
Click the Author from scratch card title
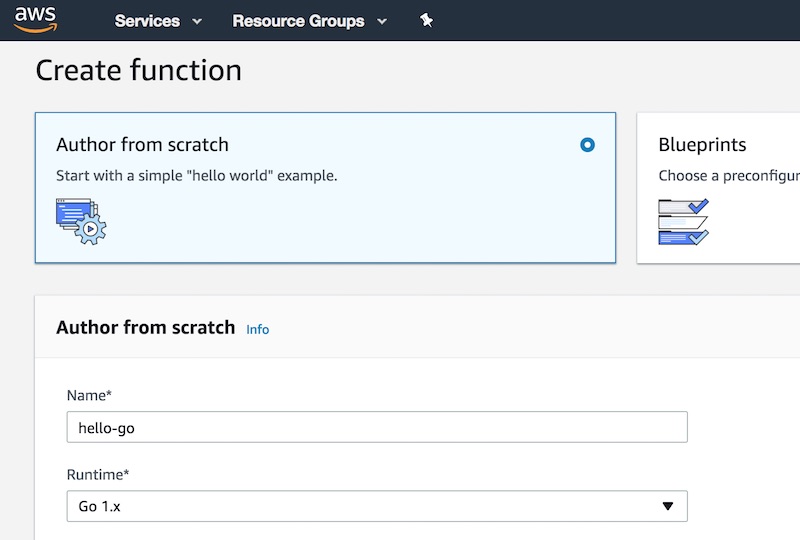coord(142,145)
